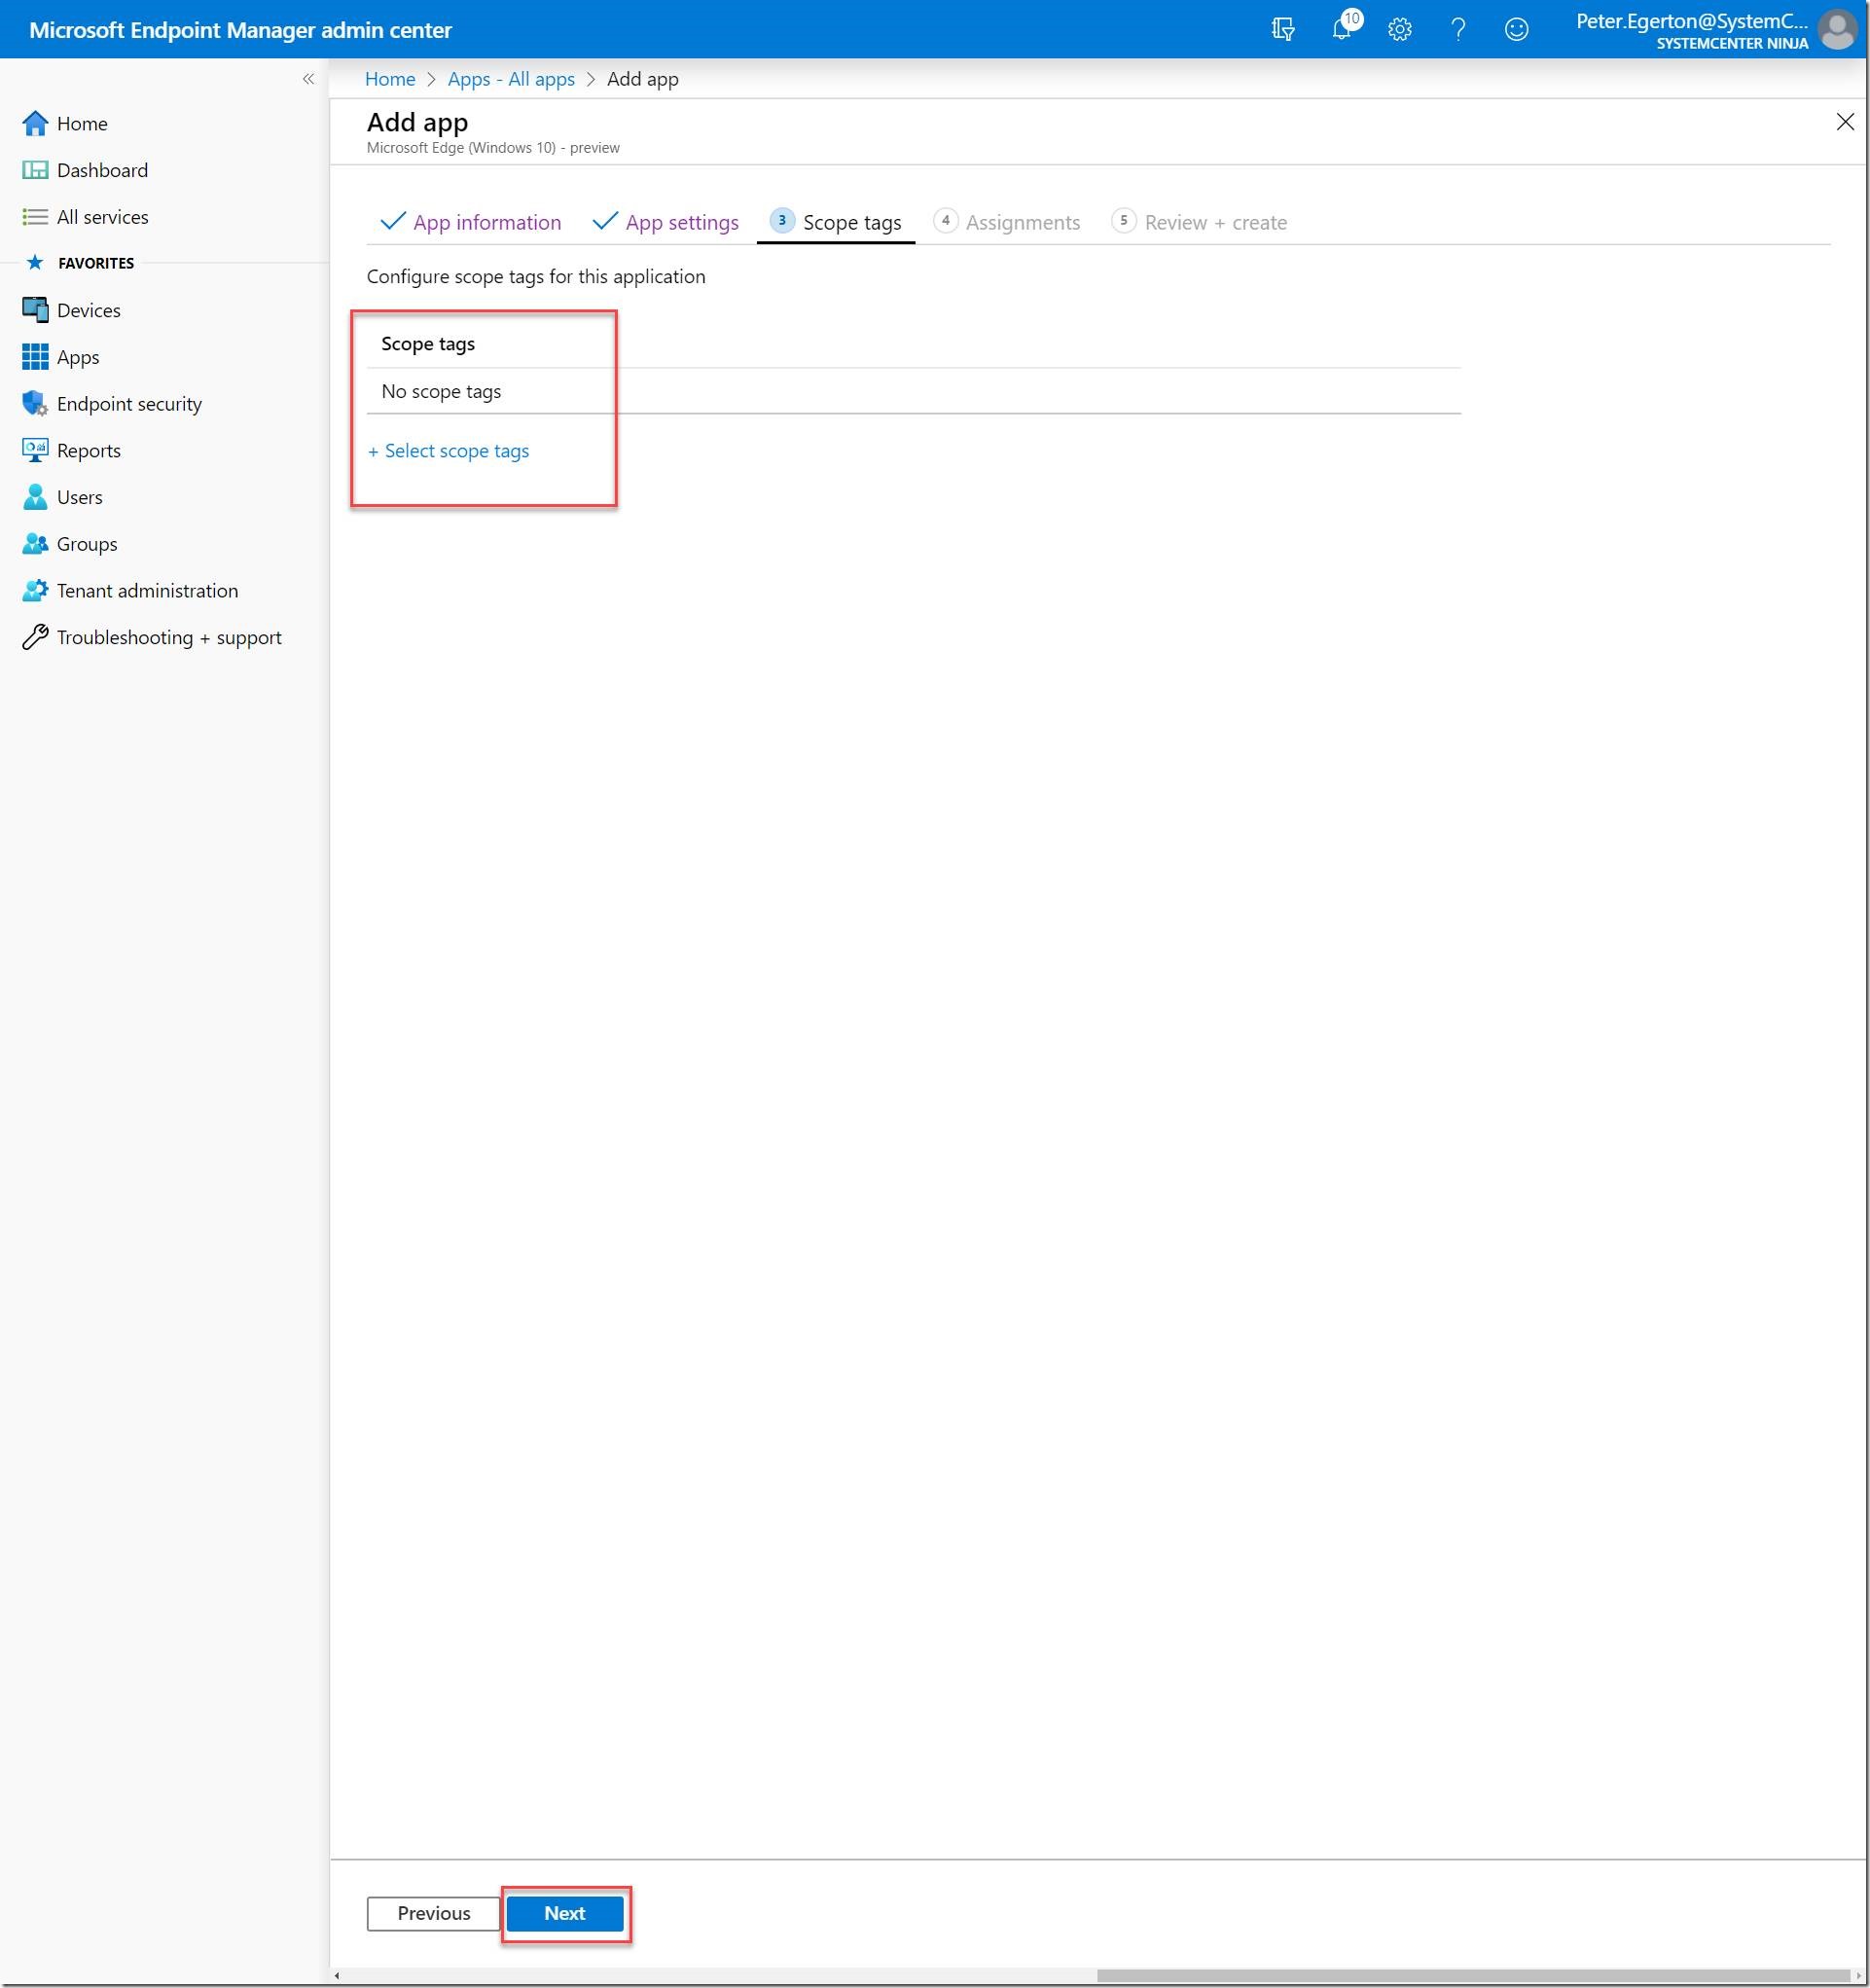Switch to the App settings step
Image resolution: width=1870 pixels, height=1988 pixels.
[681, 223]
